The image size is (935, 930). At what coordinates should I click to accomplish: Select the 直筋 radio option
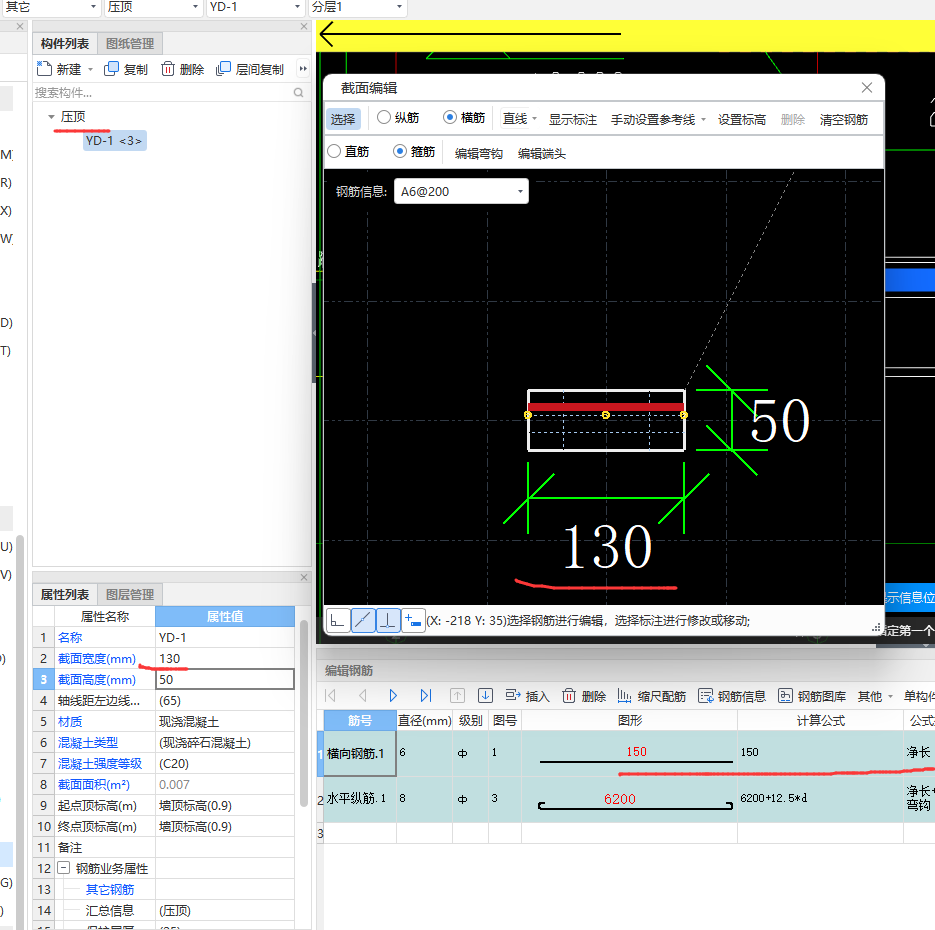pyautogui.click(x=334, y=151)
